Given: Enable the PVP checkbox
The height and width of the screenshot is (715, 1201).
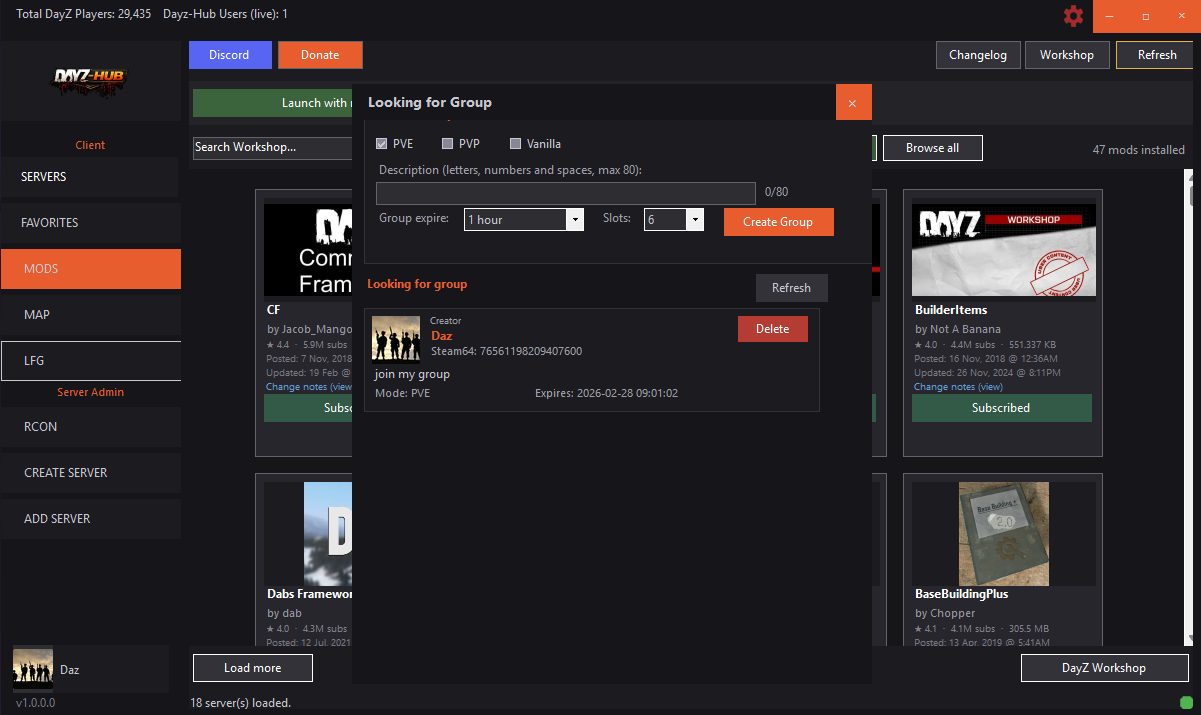Looking at the screenshot, I should pyautogui.click(x=448, y=144).
